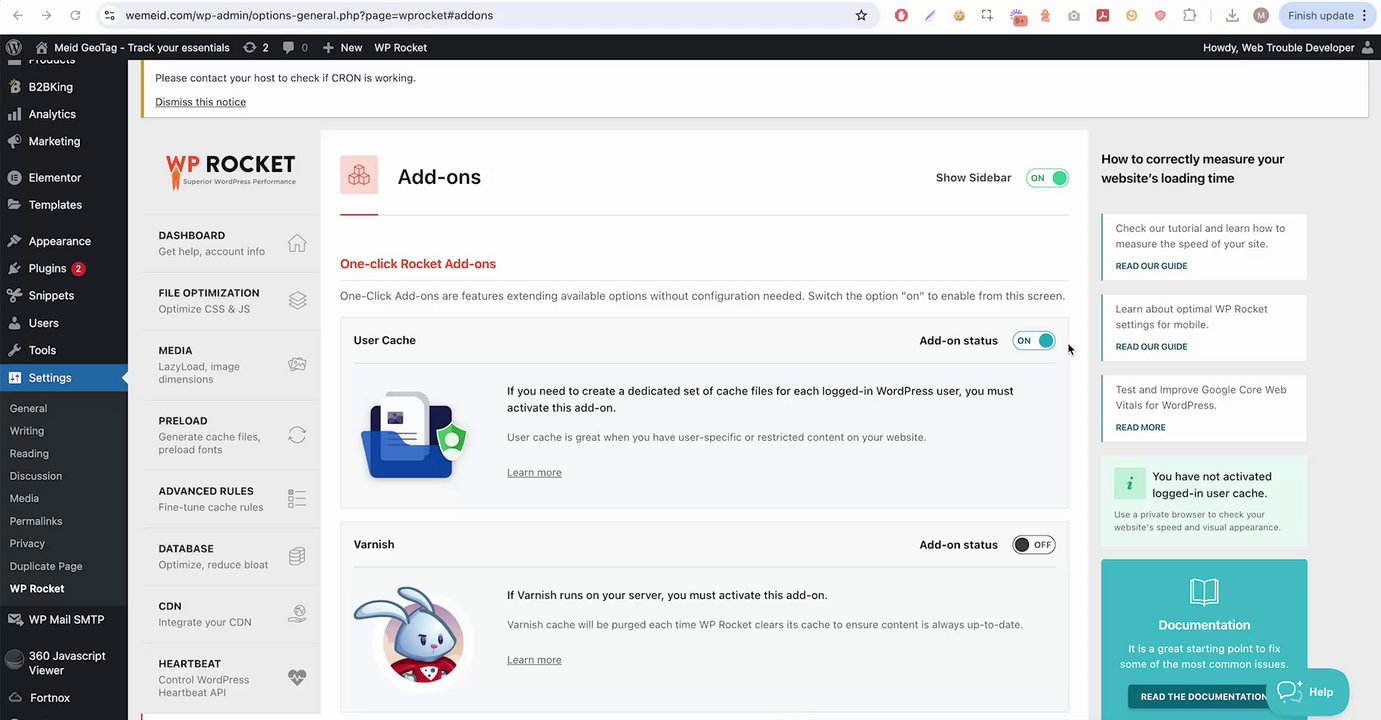Viewport: 1381px width, 720px height.
Task: Open the browser downloads icon
Action: coord(1232,15)
